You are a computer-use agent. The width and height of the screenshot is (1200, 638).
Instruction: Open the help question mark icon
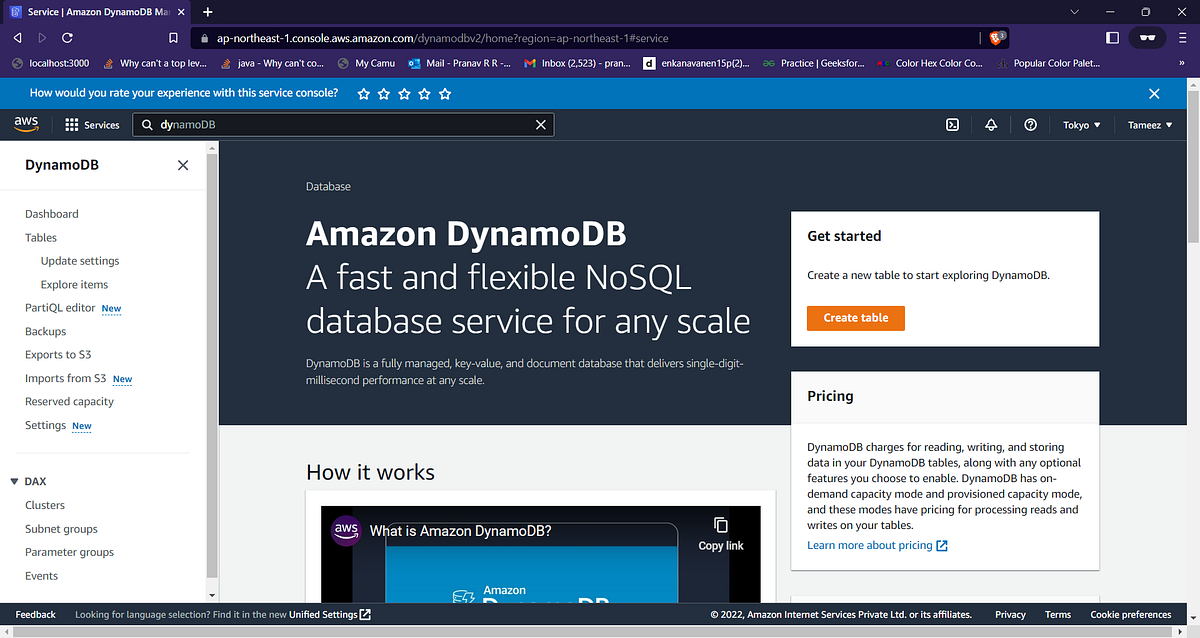pos(1030,124)
